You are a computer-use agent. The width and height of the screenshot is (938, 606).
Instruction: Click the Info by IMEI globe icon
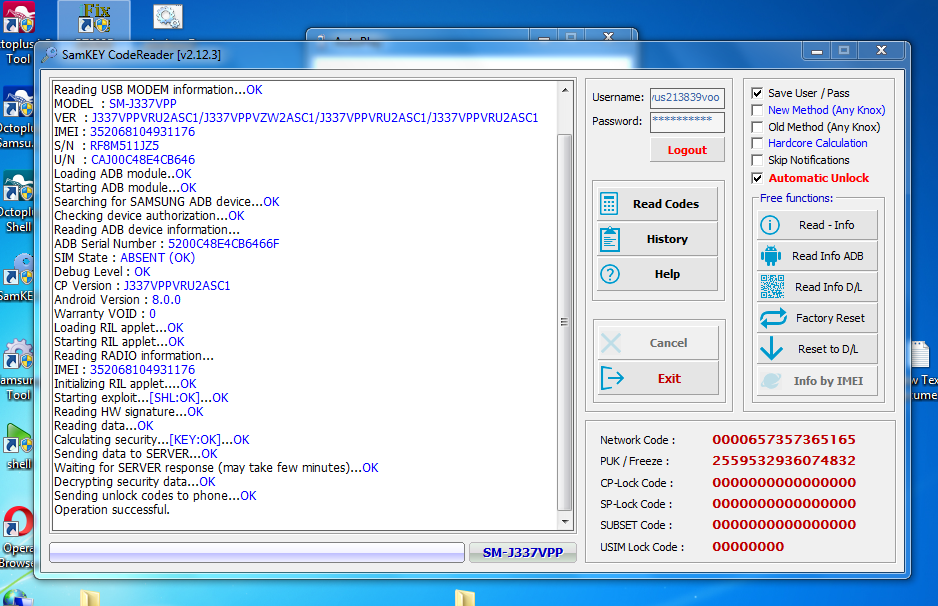771,380
